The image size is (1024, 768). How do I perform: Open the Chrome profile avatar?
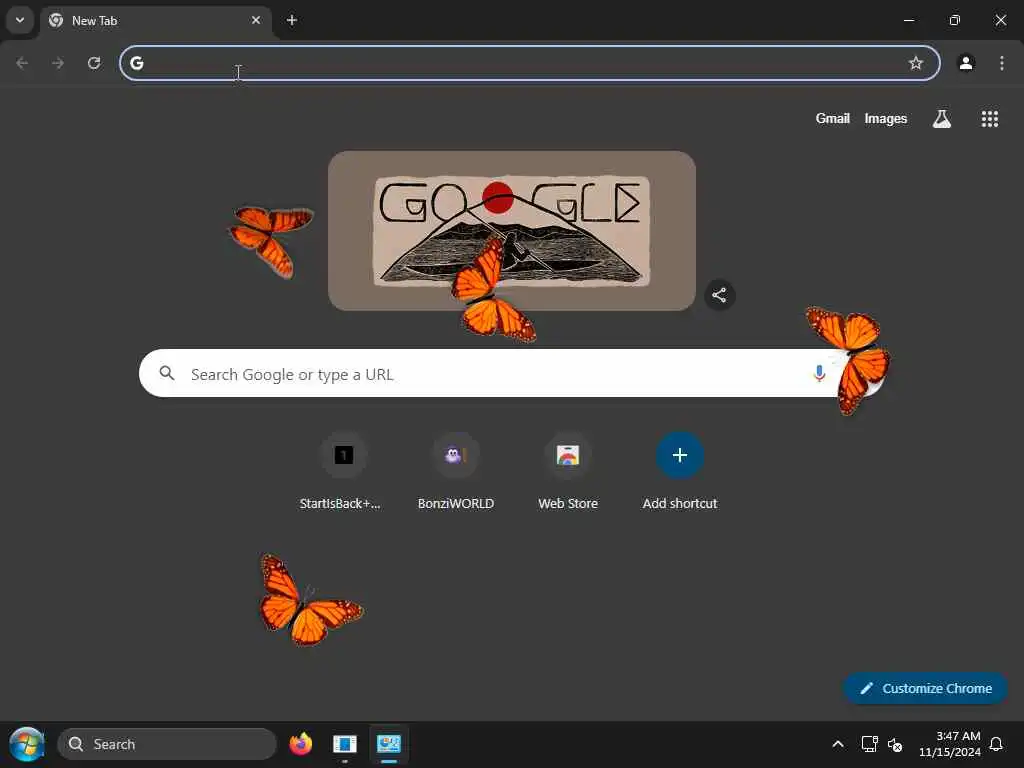click(966, 63)
